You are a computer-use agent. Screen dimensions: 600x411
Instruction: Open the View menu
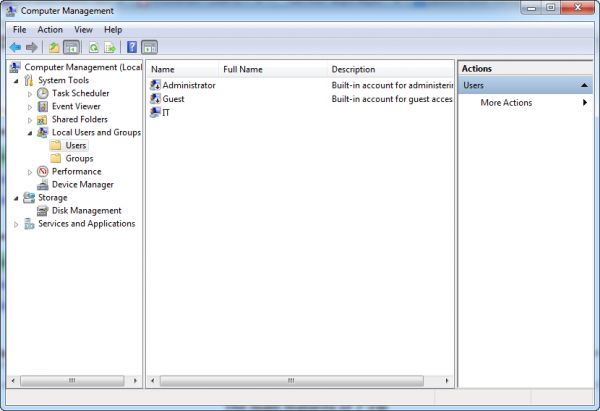[x=83, y=30]
